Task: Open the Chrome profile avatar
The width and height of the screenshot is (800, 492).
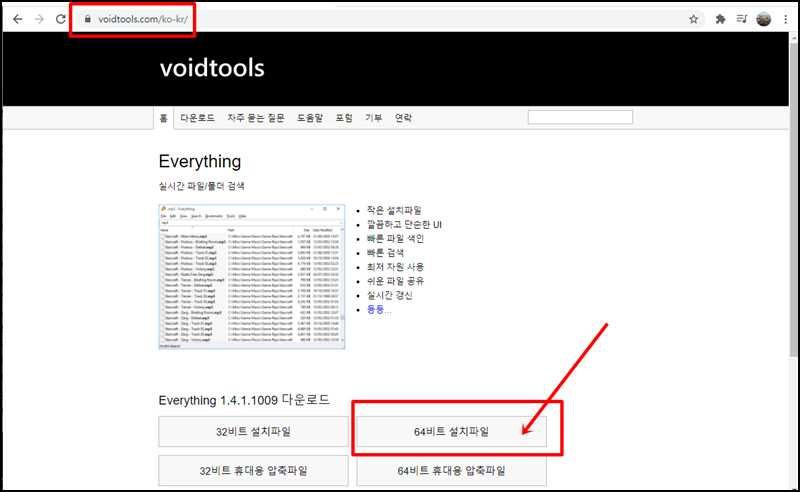Action: pyautogui.click(x=764, y=19)
